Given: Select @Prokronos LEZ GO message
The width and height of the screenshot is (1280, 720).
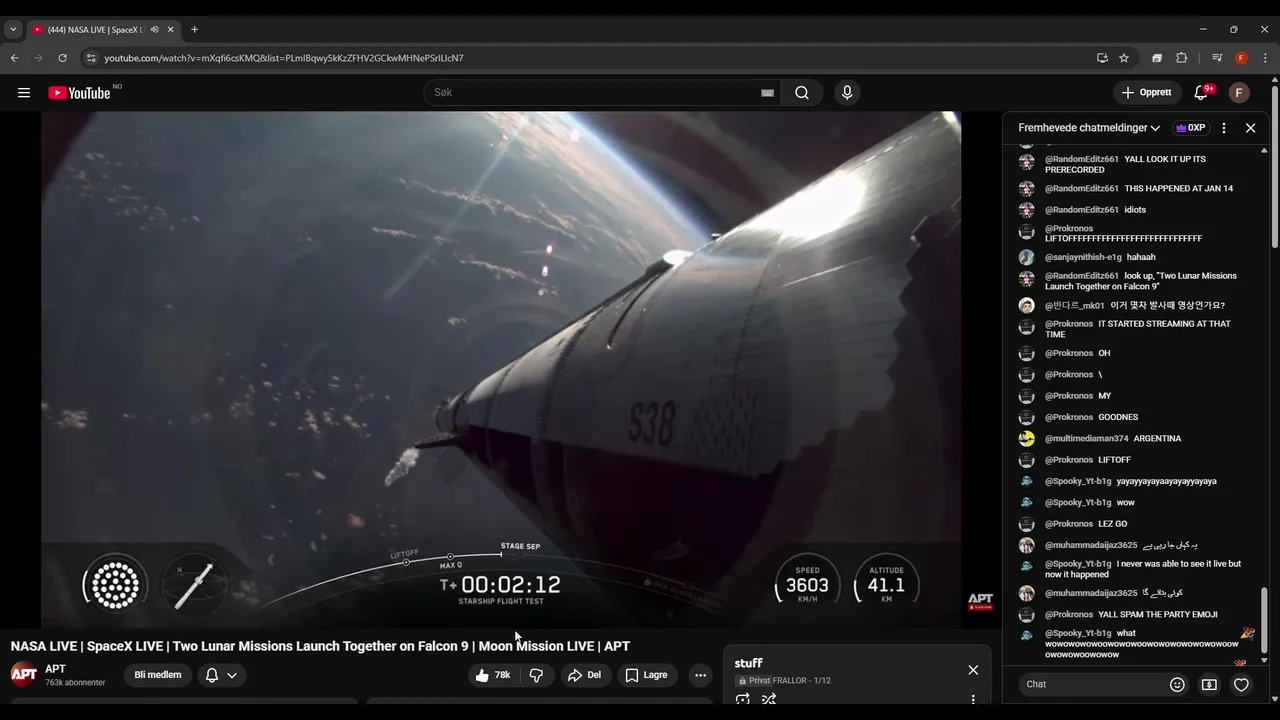Looking at the screenshot, I should pos(1136,524).
